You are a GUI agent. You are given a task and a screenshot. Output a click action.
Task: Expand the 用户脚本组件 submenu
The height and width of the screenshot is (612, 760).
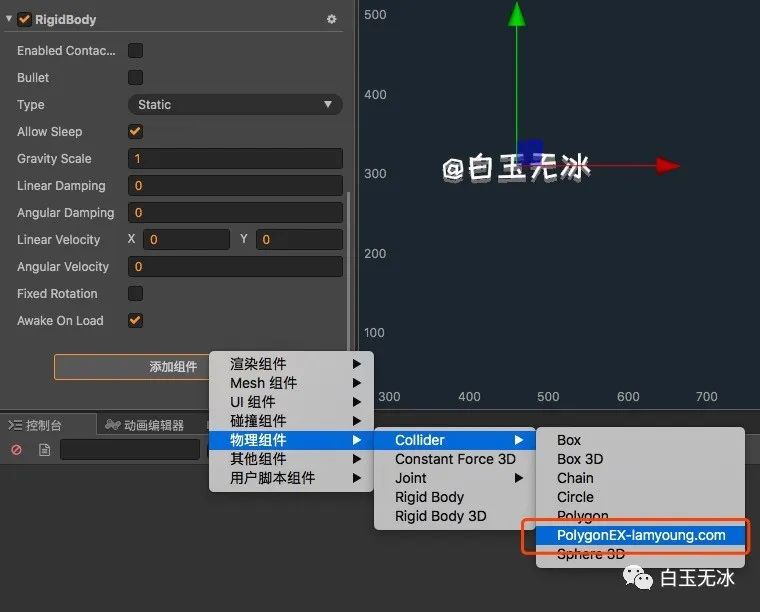[x=291, y=478]
